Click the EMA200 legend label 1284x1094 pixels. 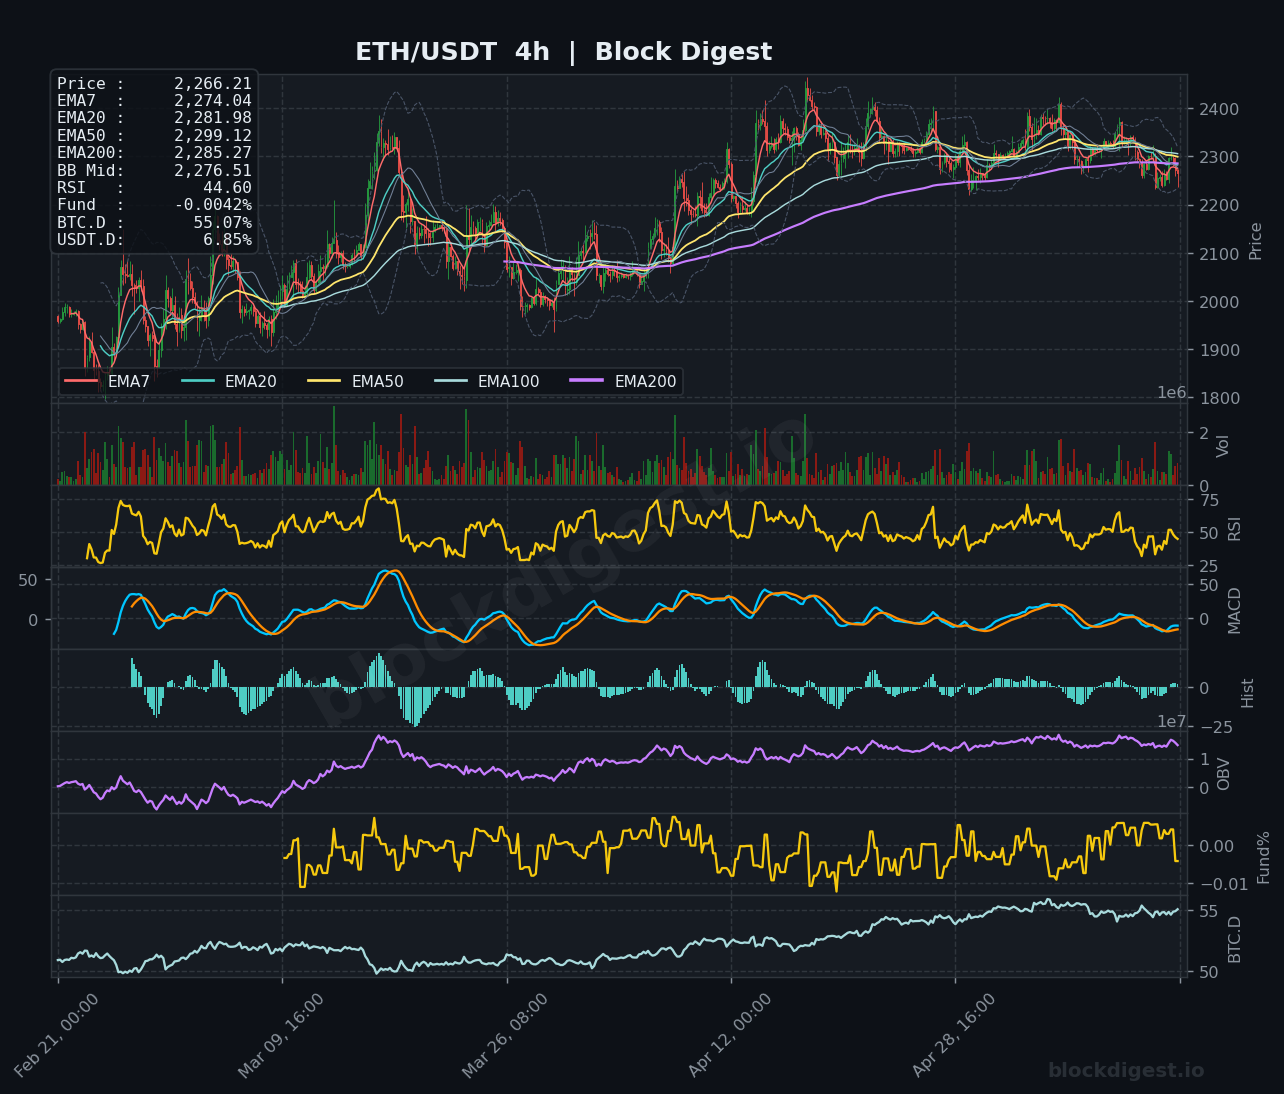[646, 381]
